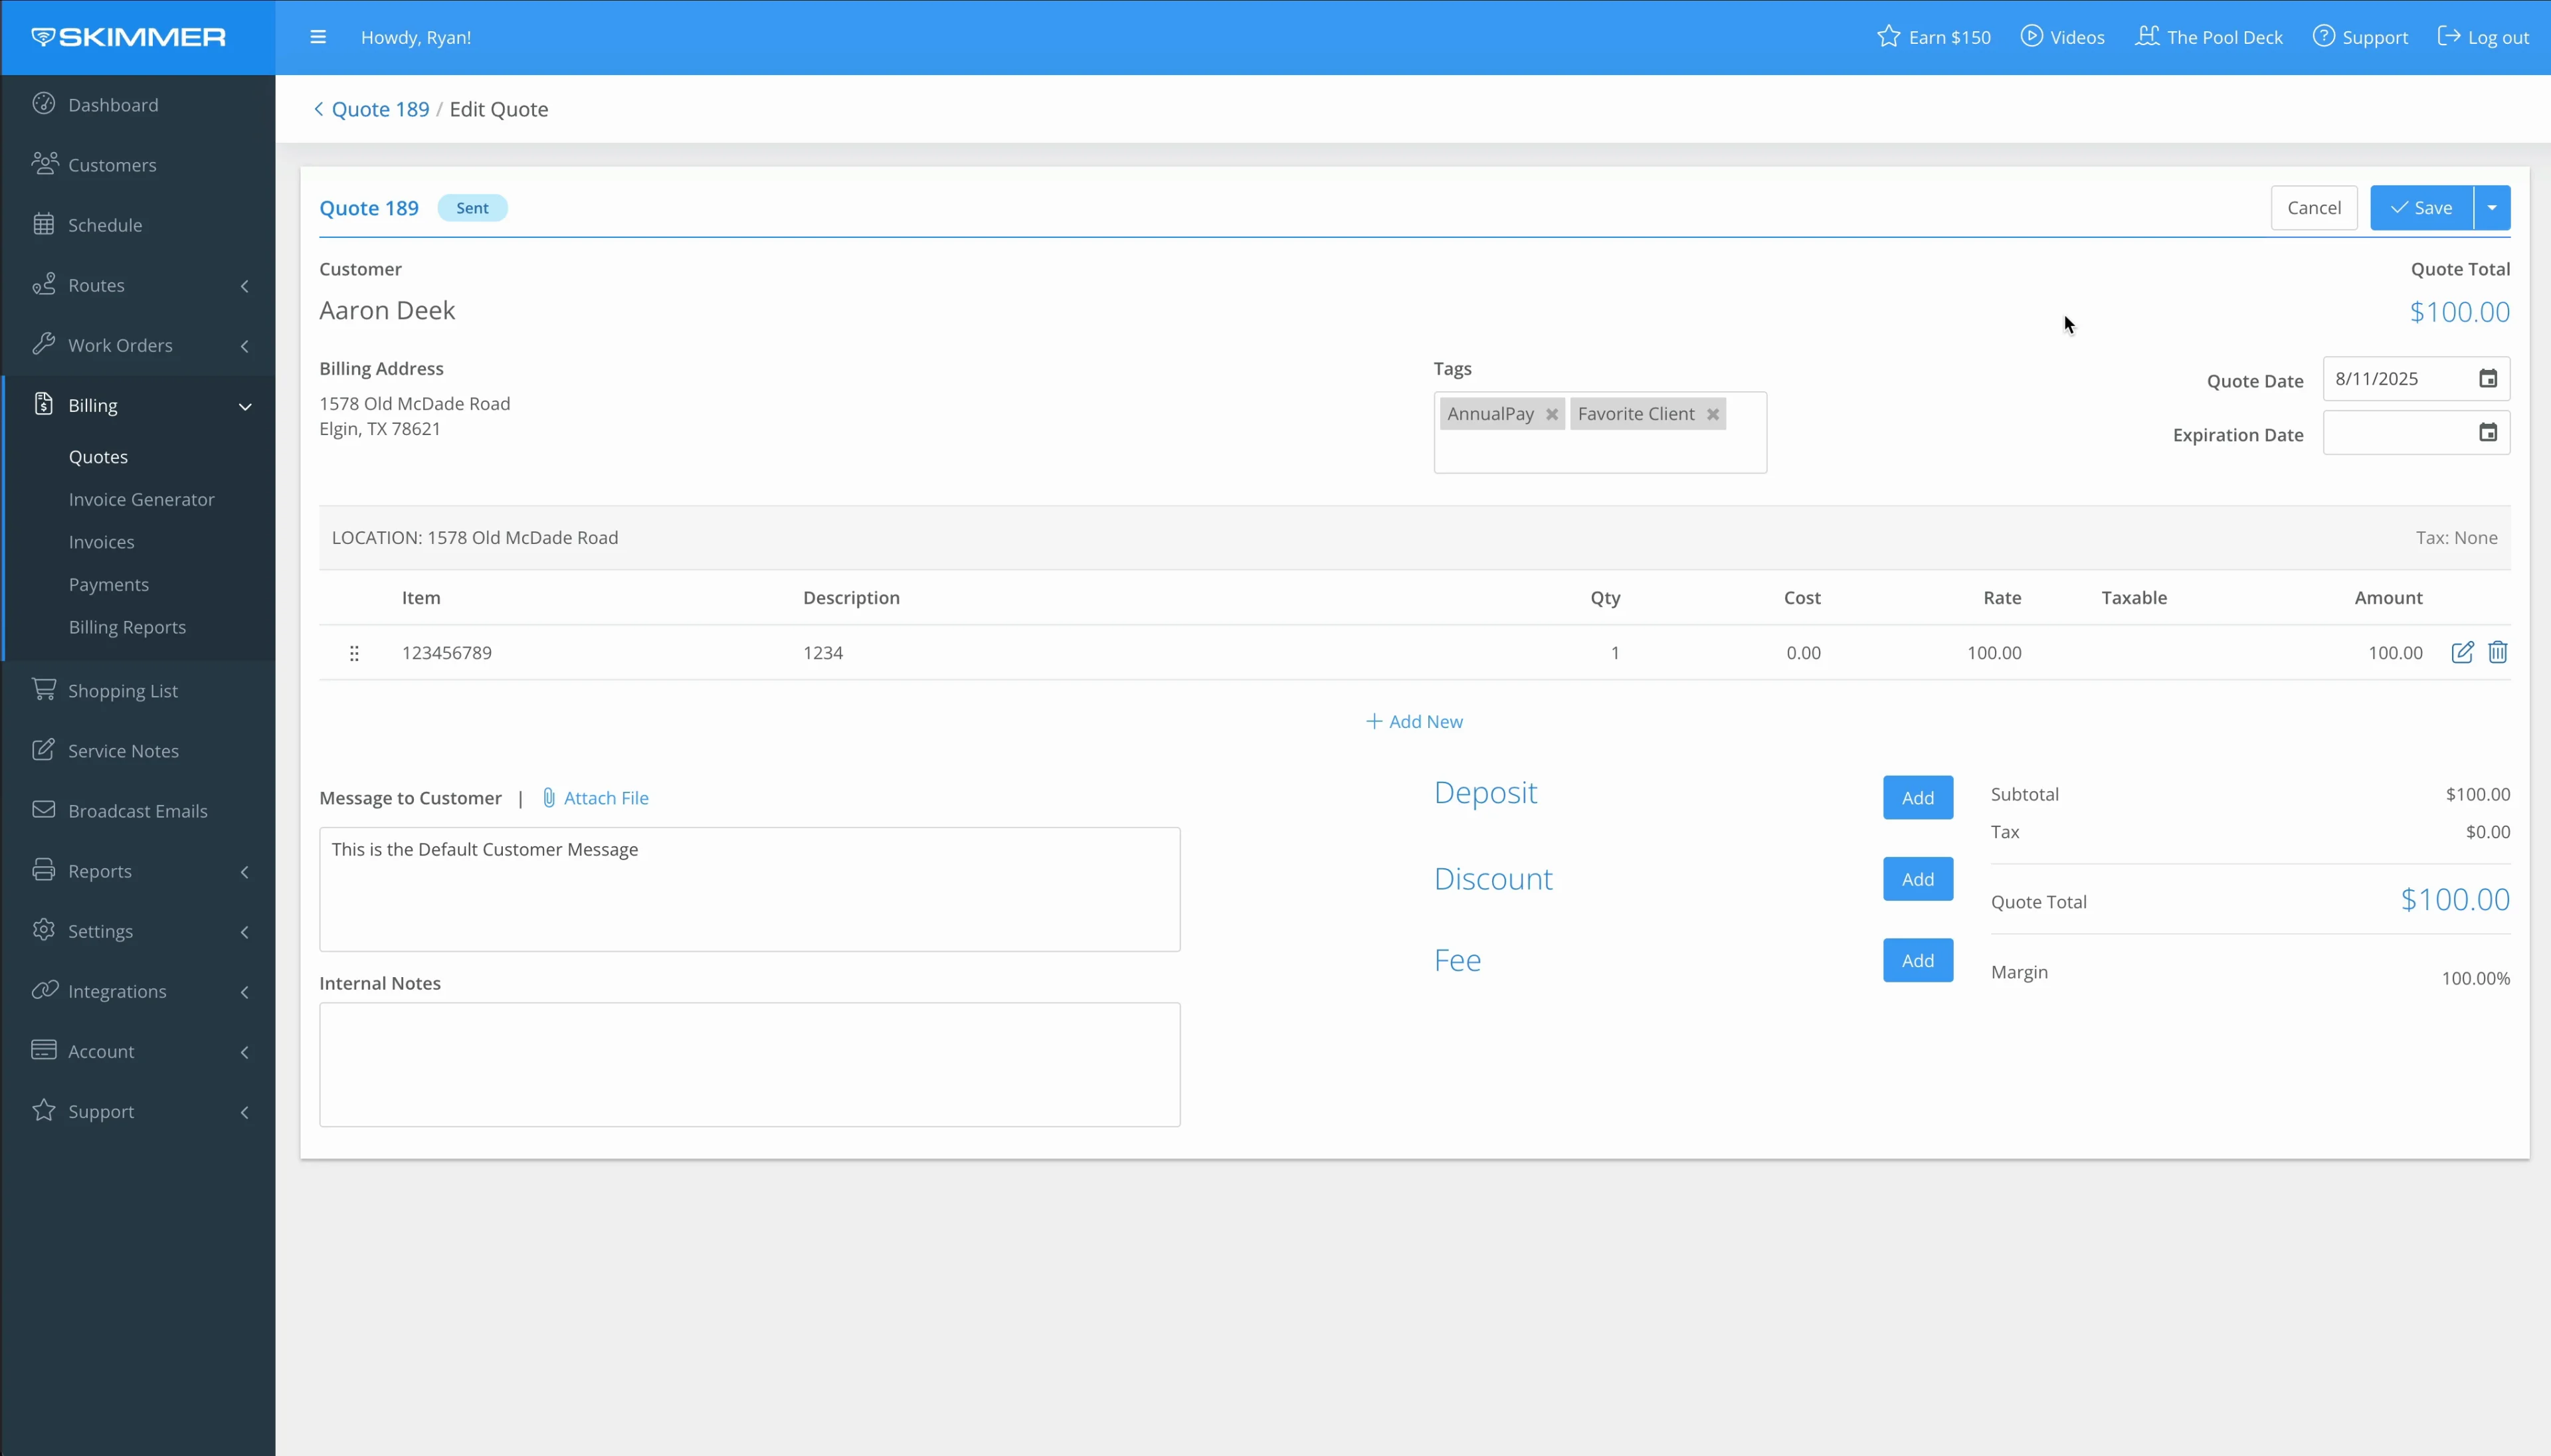This screenshot has height=1456, width=2551.
Task: Click the Cancel button
Action: tap(2314, 208)
